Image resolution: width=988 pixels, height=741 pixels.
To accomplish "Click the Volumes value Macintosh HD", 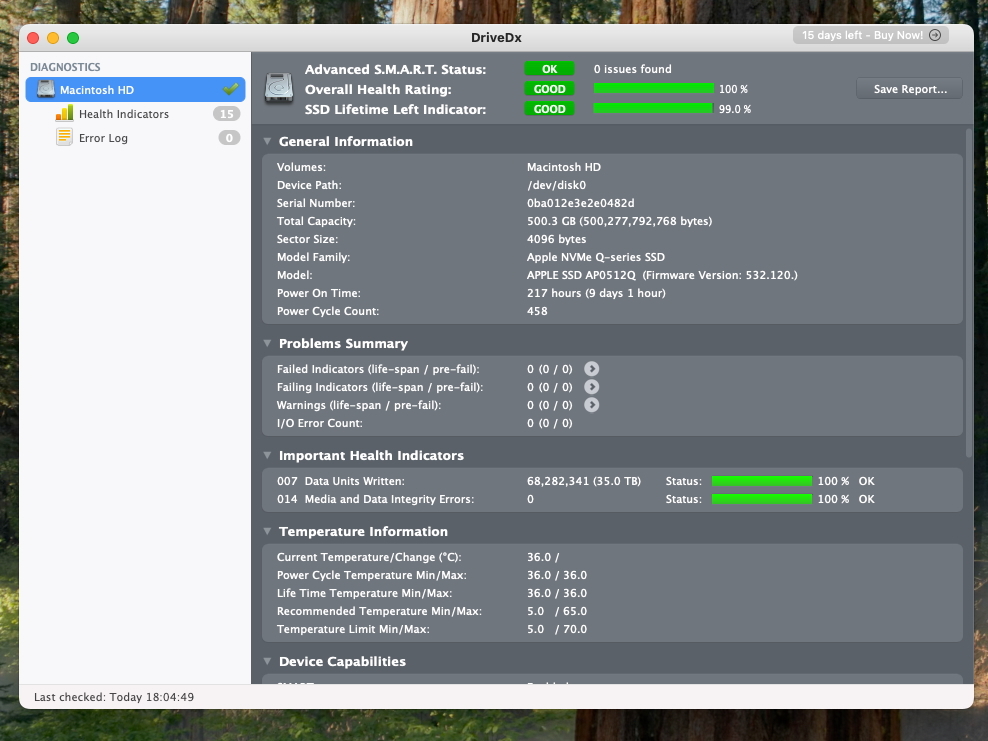I will 563,167.
